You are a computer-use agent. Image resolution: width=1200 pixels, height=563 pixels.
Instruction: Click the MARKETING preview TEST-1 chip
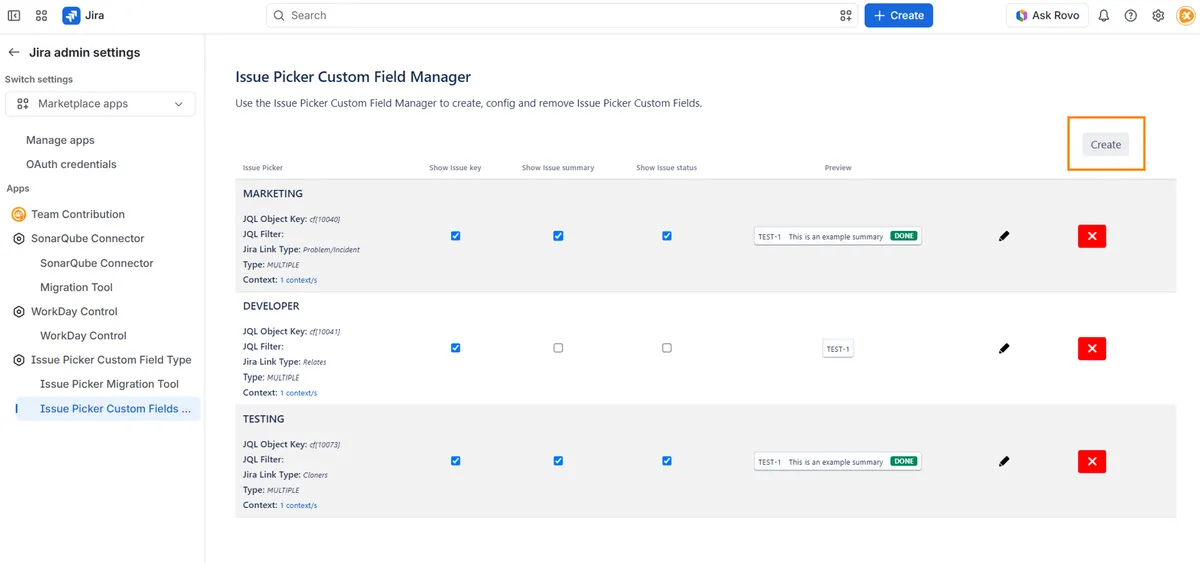pos(838,237)
